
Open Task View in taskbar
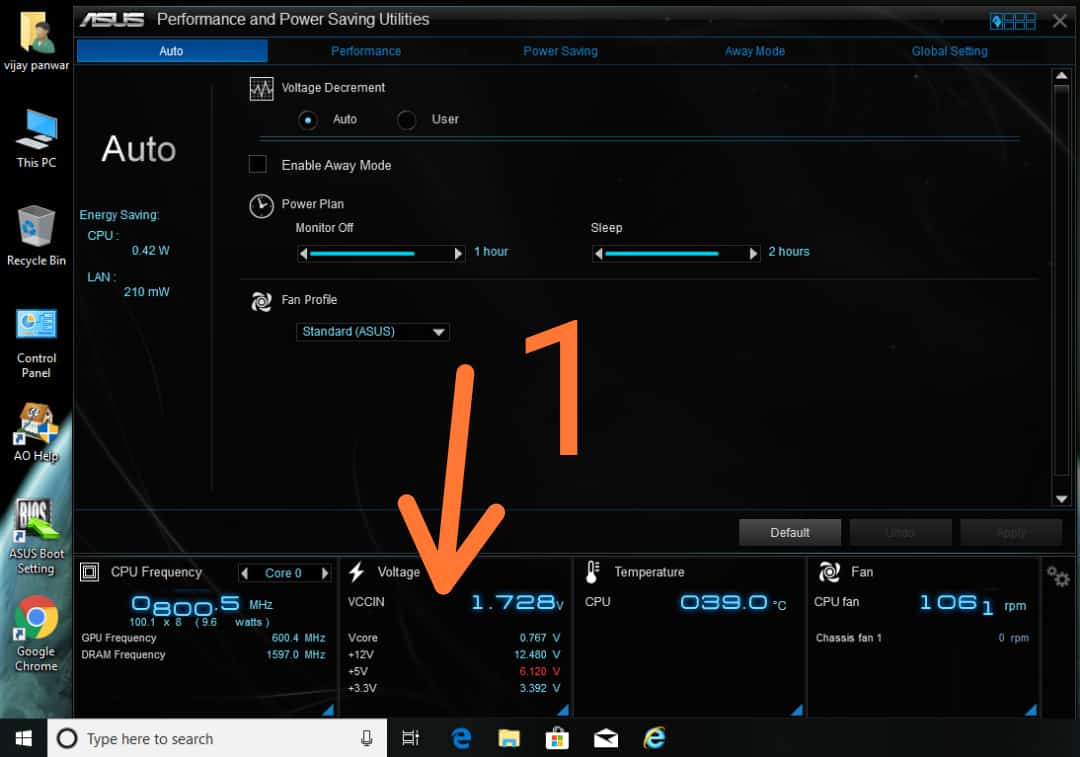tap(411, 738)
